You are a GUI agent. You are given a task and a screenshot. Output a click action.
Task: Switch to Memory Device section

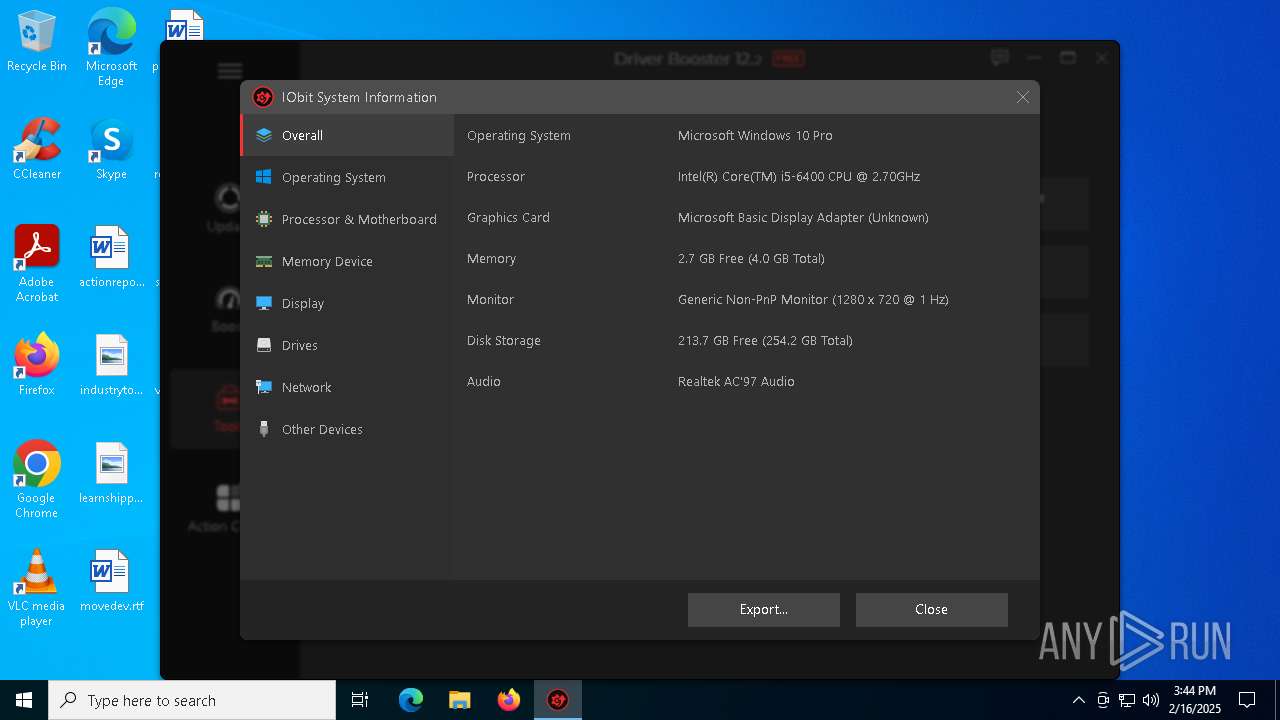pos(347,261)
